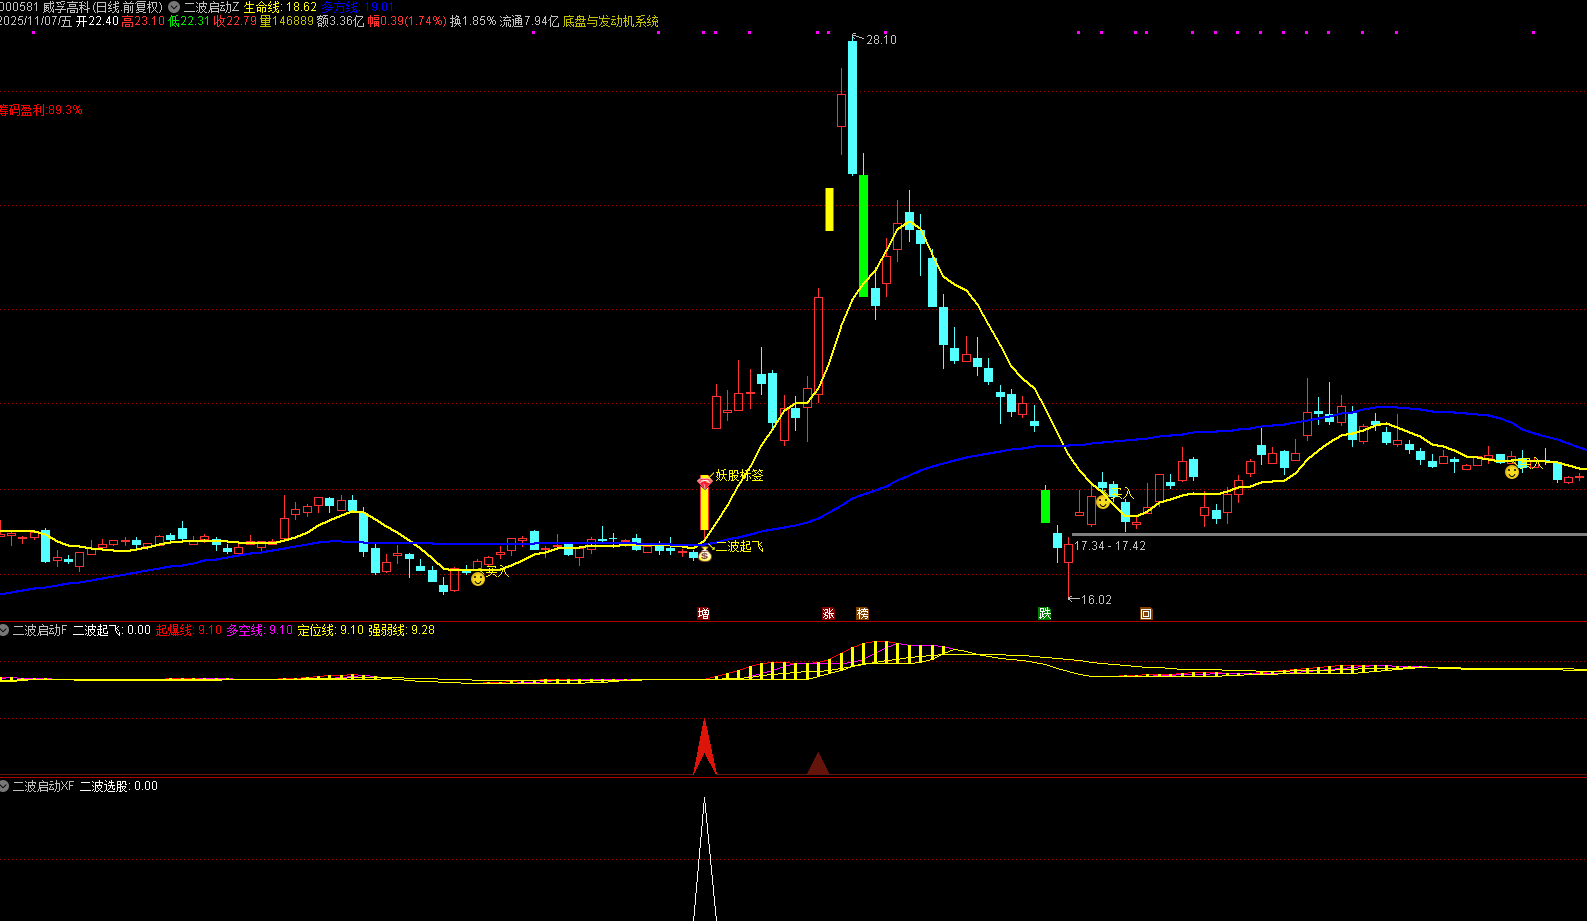Click the money bag icon beside 二波起飞
The image size is (1587, 921).
(704, 553)
